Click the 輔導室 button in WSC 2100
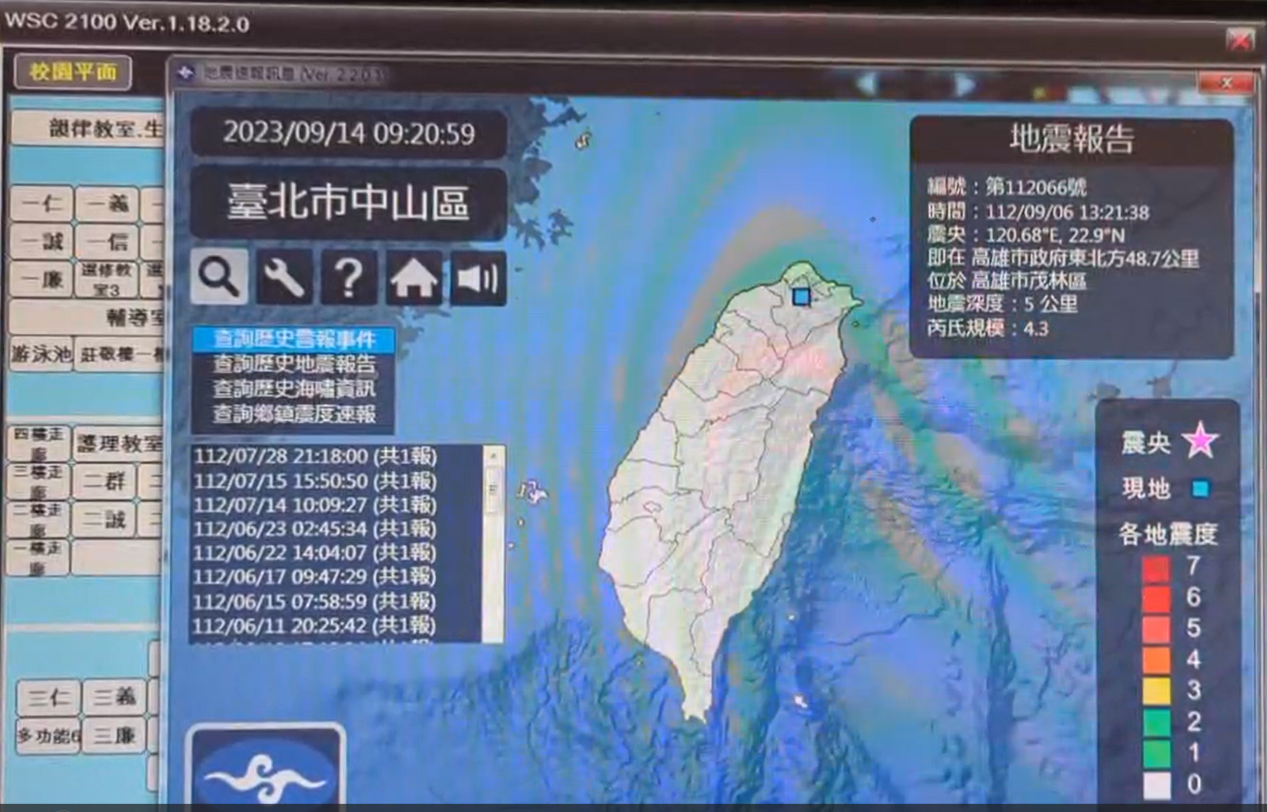 click(88, 317)
